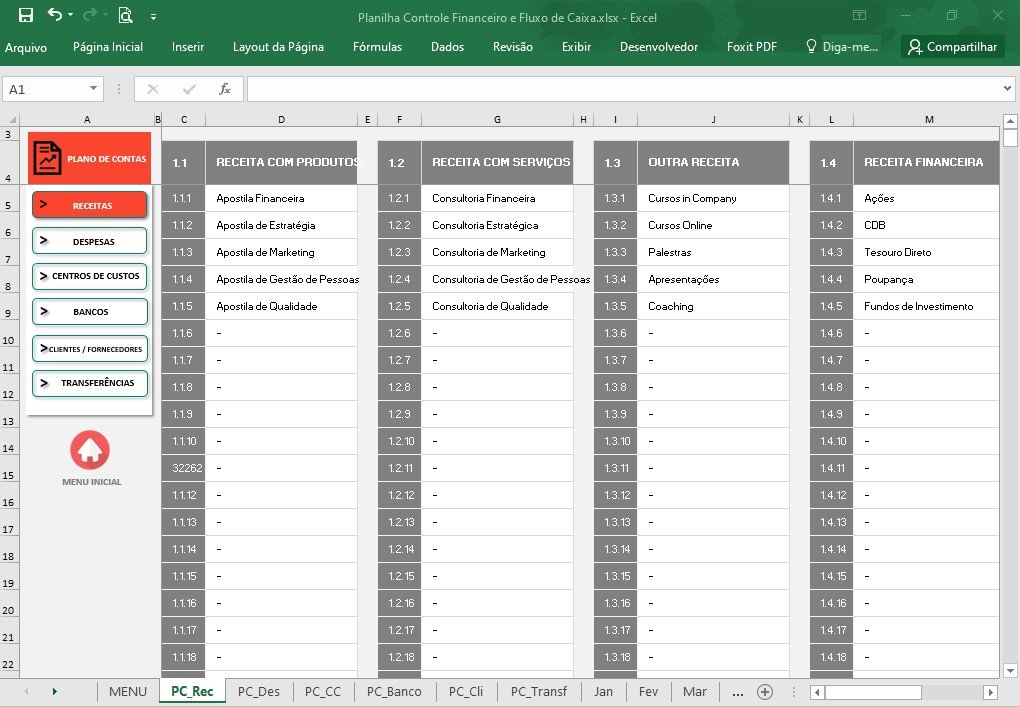Viewport: 1020px width, 707px height.
Task: Click the Save icon in quick access toolbar
Action: coord(25,15)
